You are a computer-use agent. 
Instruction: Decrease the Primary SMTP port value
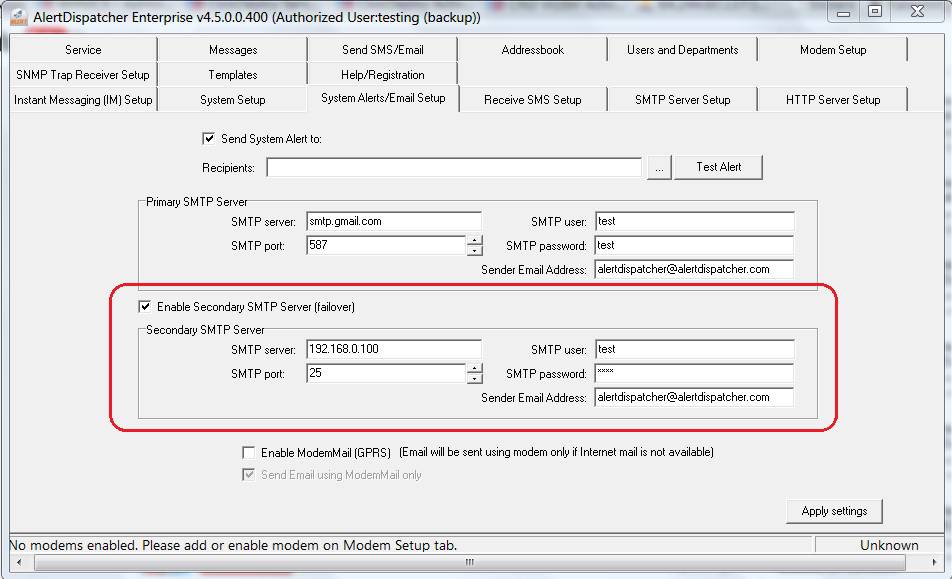coord(475,251)
